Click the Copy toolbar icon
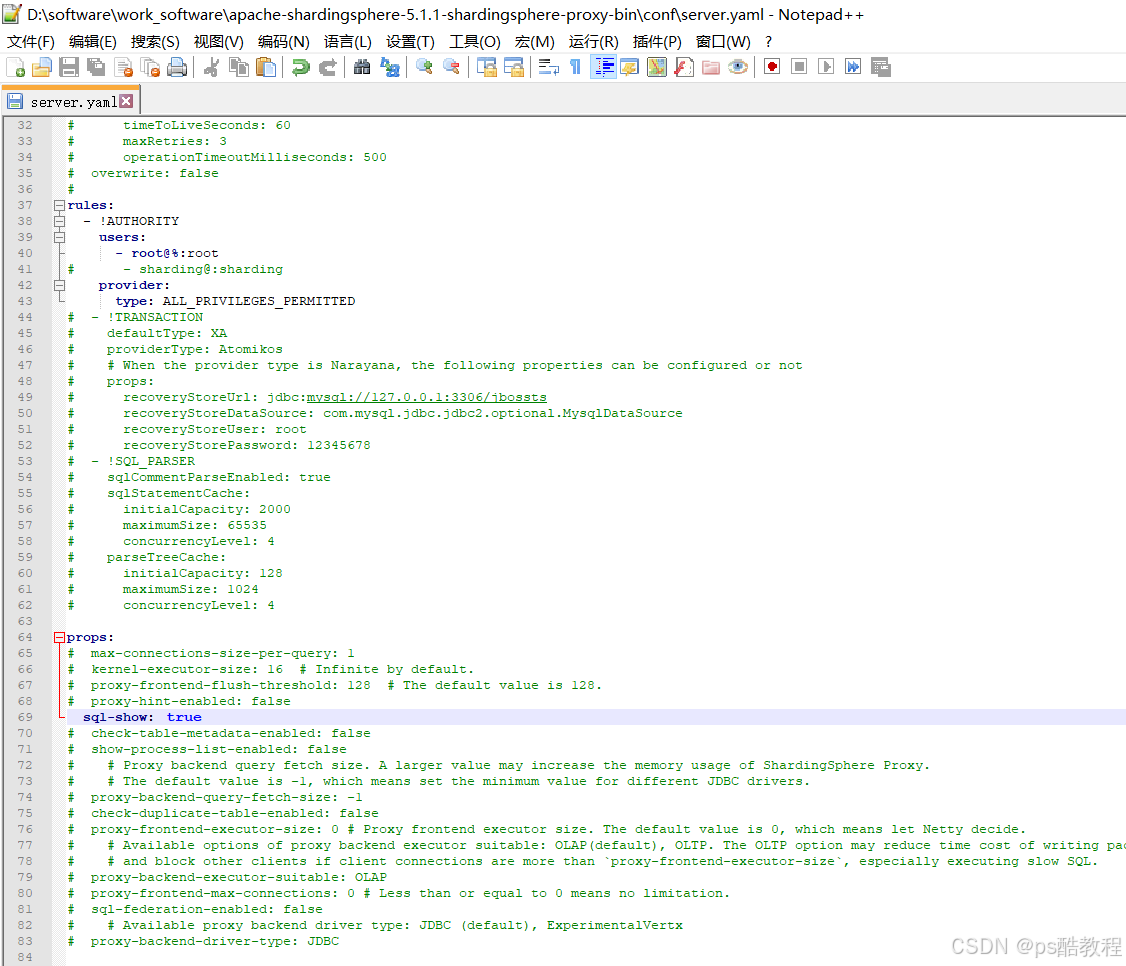Viewport: 1126px width, 966px height. 238,68
